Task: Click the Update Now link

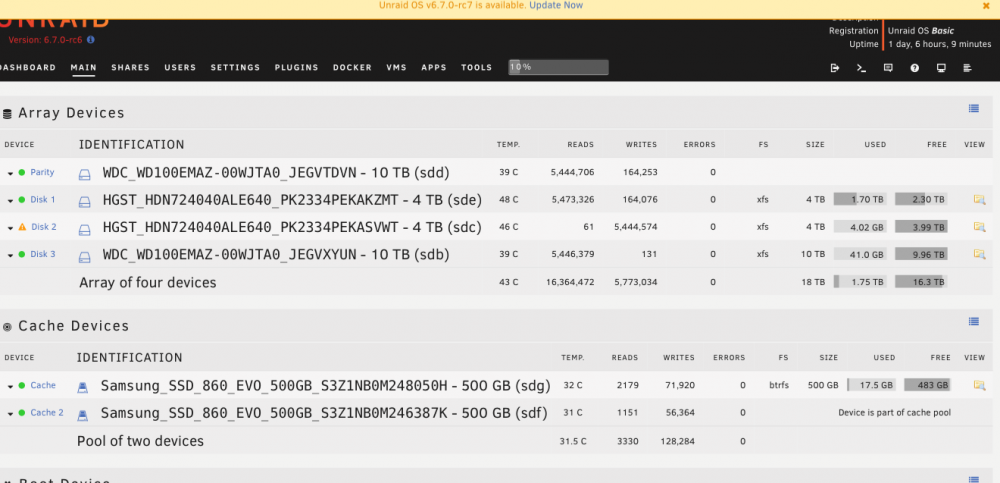Action: [555, 5]
